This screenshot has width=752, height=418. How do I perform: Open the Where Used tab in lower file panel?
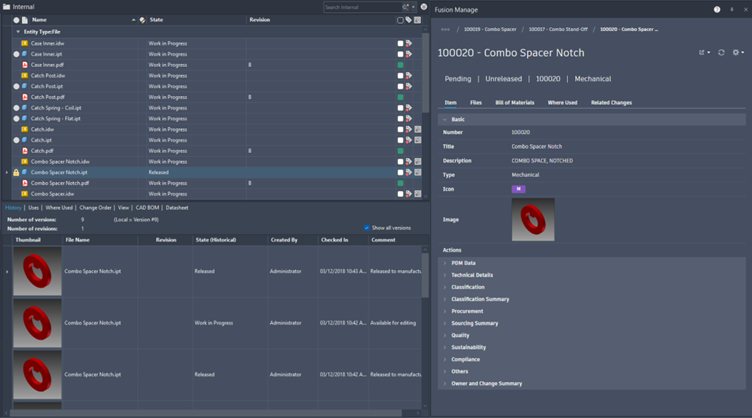point(59,208)
